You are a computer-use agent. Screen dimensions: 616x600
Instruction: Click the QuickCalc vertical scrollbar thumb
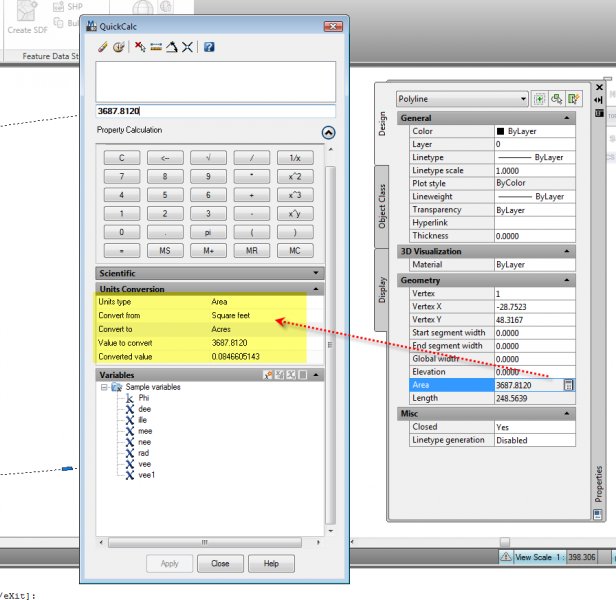(330, 345)
